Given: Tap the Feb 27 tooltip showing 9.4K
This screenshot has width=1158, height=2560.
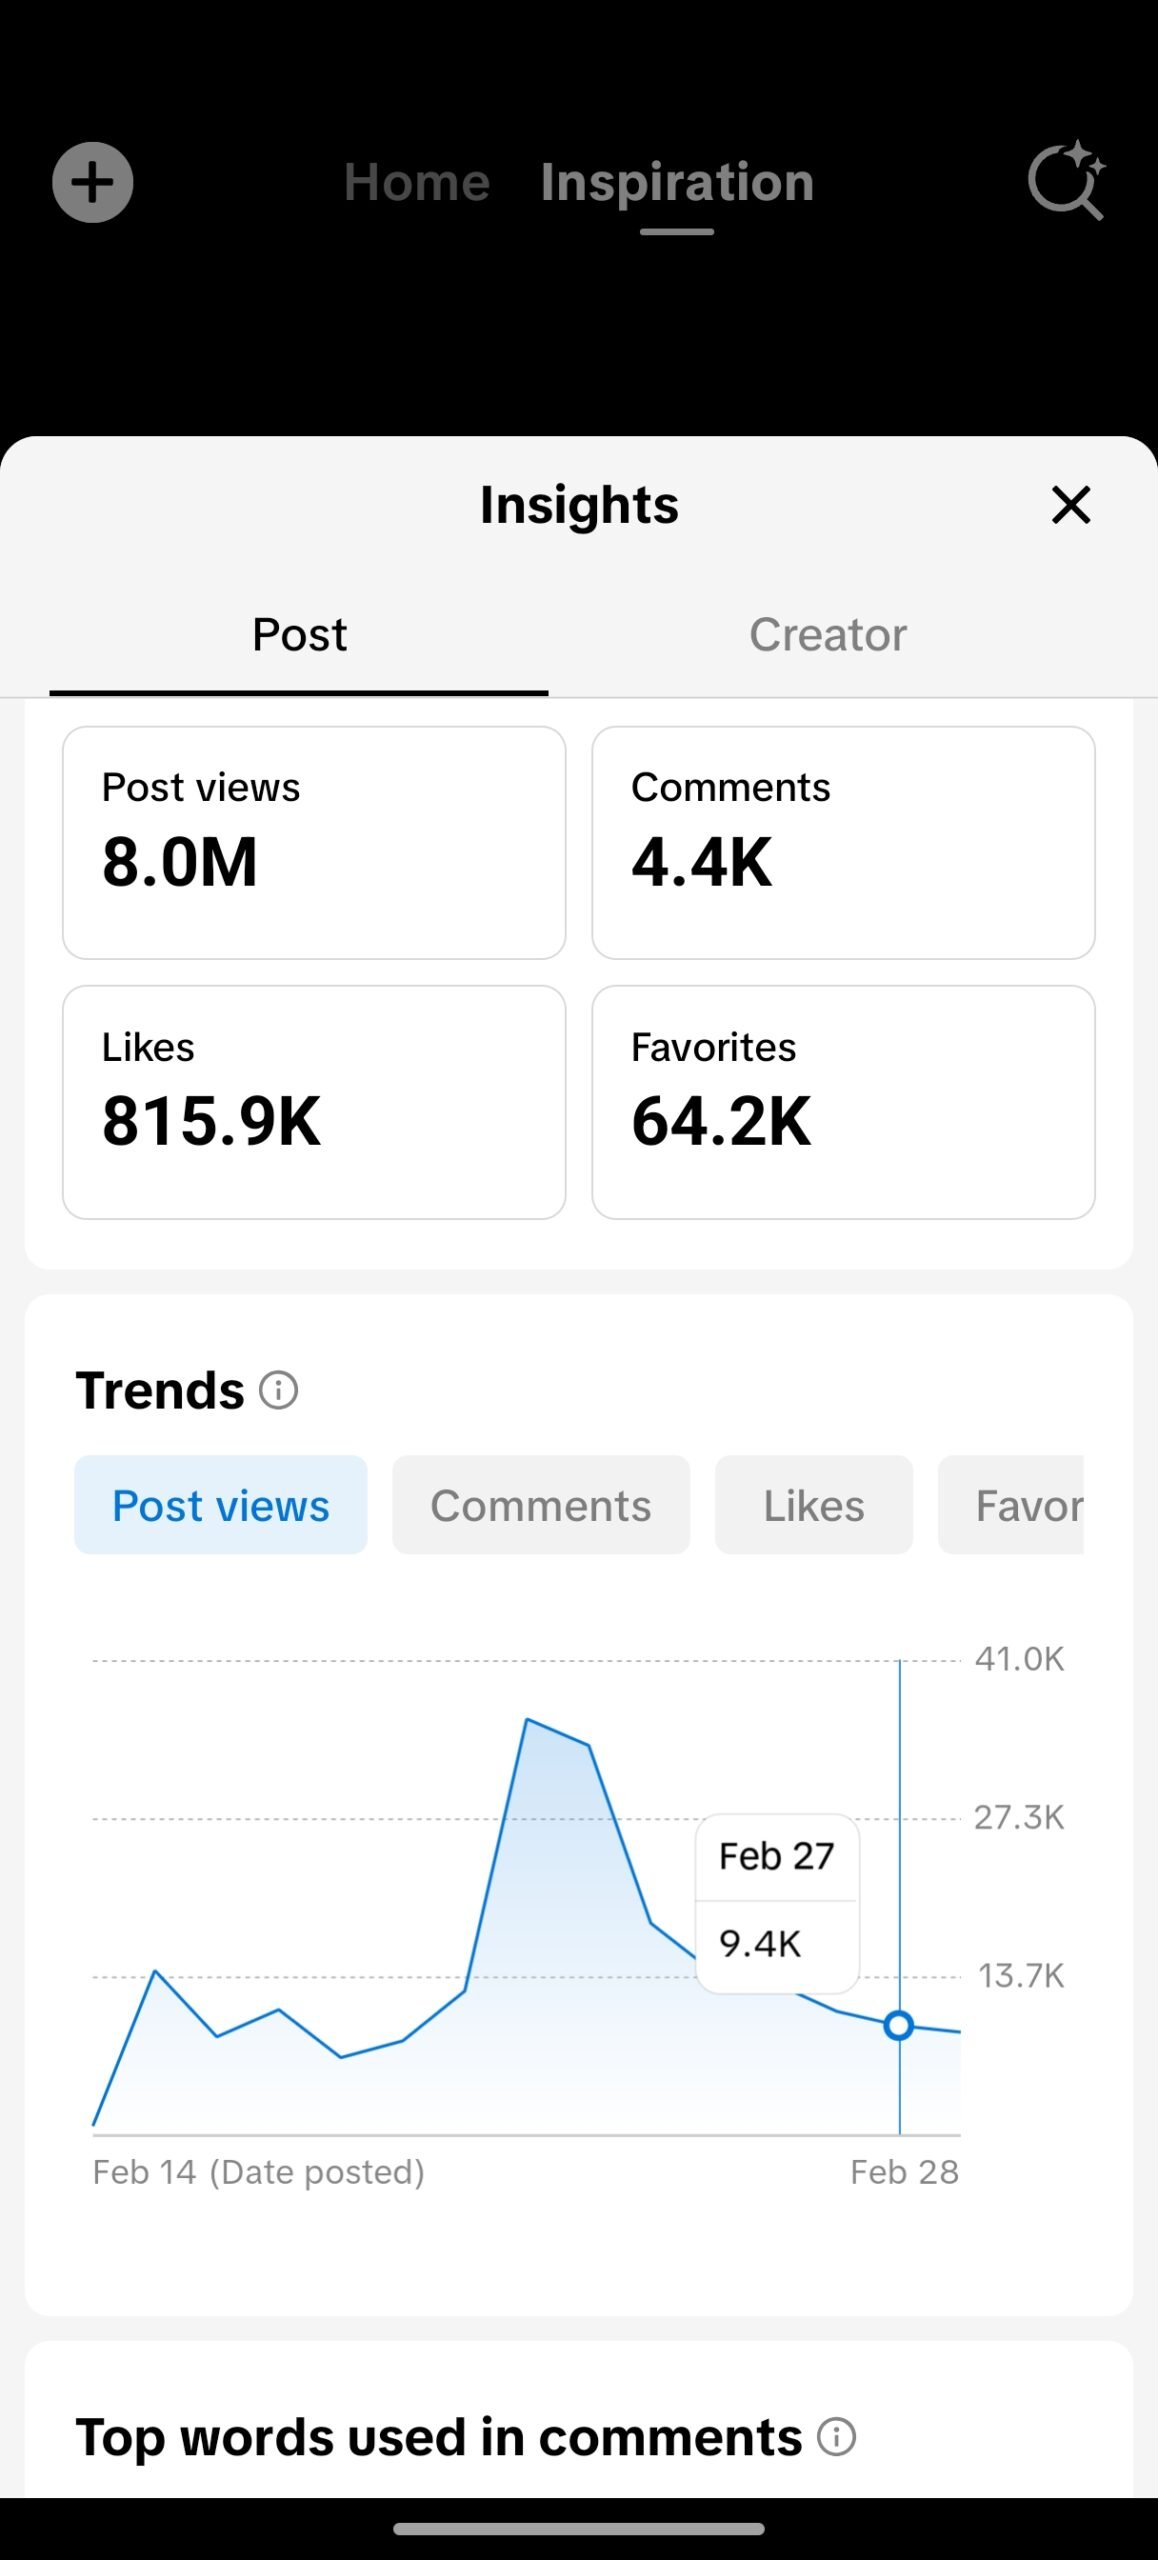Looking at the screenshot, I should tap(776, 1900).
